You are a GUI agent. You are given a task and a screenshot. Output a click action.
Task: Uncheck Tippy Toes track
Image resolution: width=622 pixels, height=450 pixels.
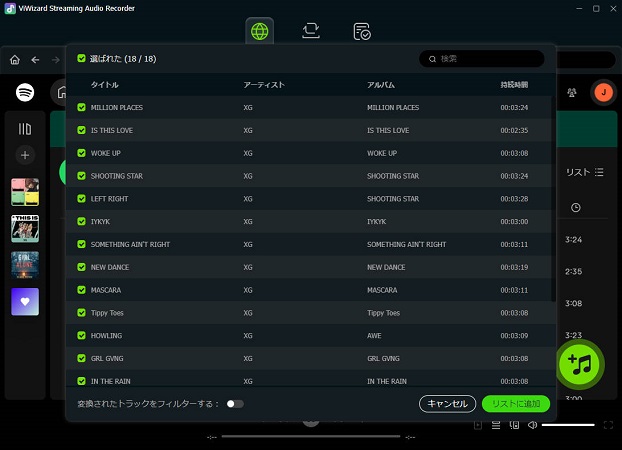point(81,313)
